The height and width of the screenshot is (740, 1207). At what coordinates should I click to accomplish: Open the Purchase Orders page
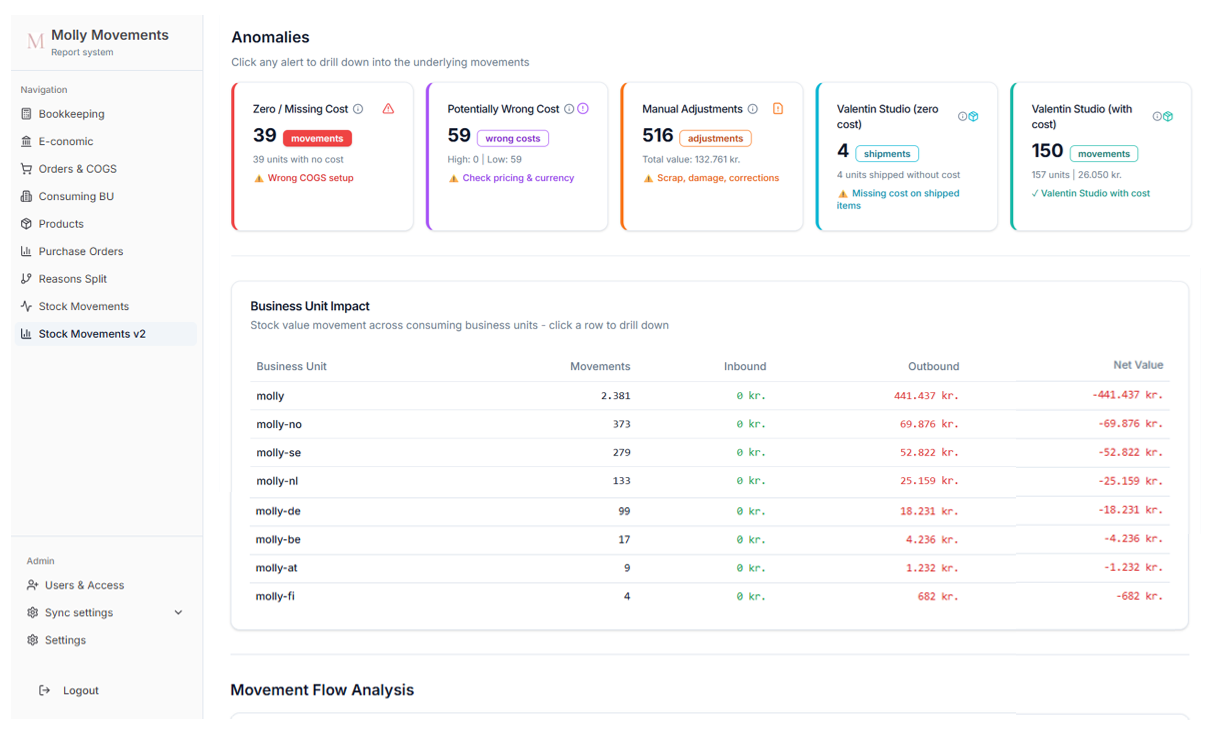pos(80,252)
